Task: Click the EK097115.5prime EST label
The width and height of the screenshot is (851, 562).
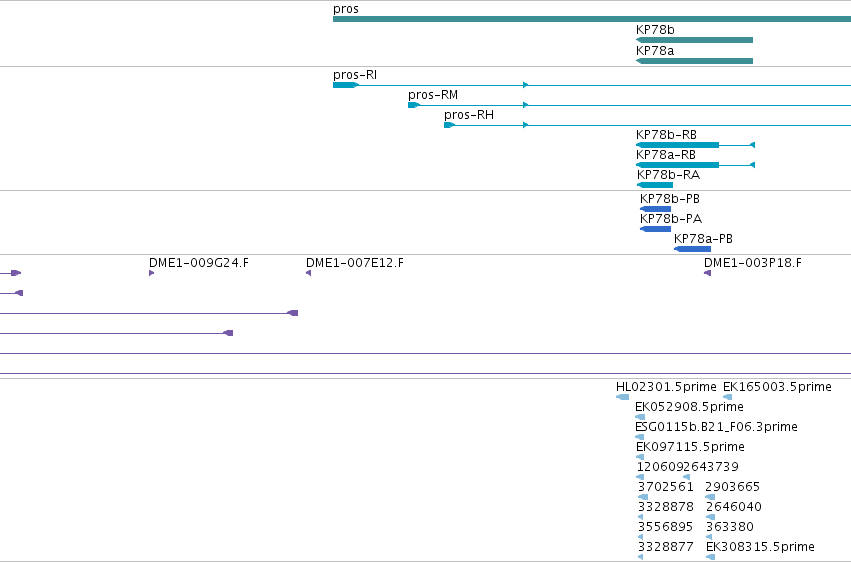Action: coord(690,447)
